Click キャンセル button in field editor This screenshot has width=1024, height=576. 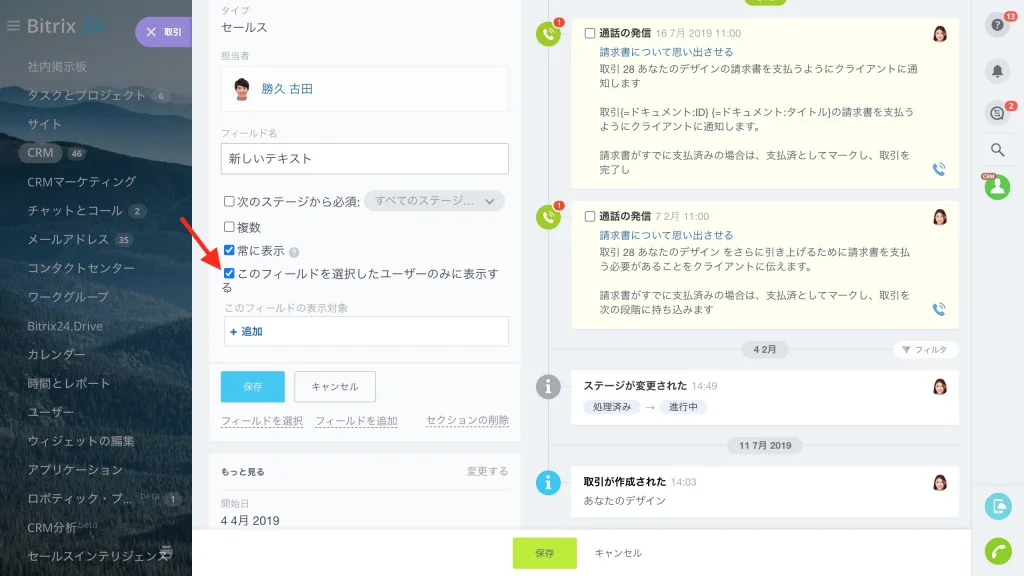pyautogui.click(x=335, y=387)
